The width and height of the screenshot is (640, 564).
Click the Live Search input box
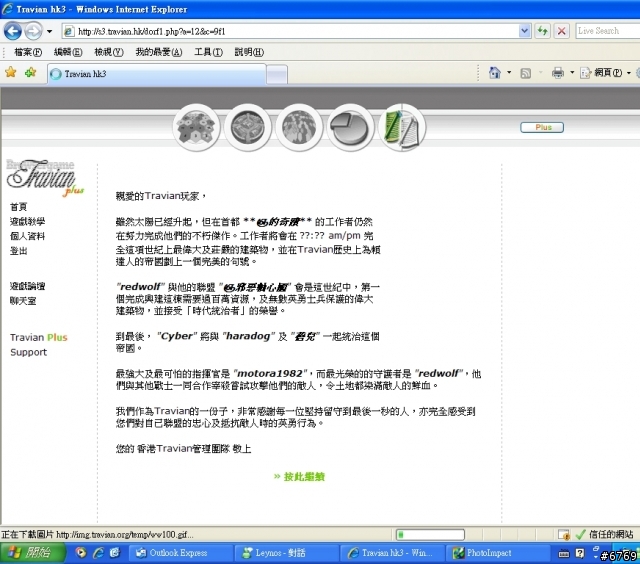point(607,31)
